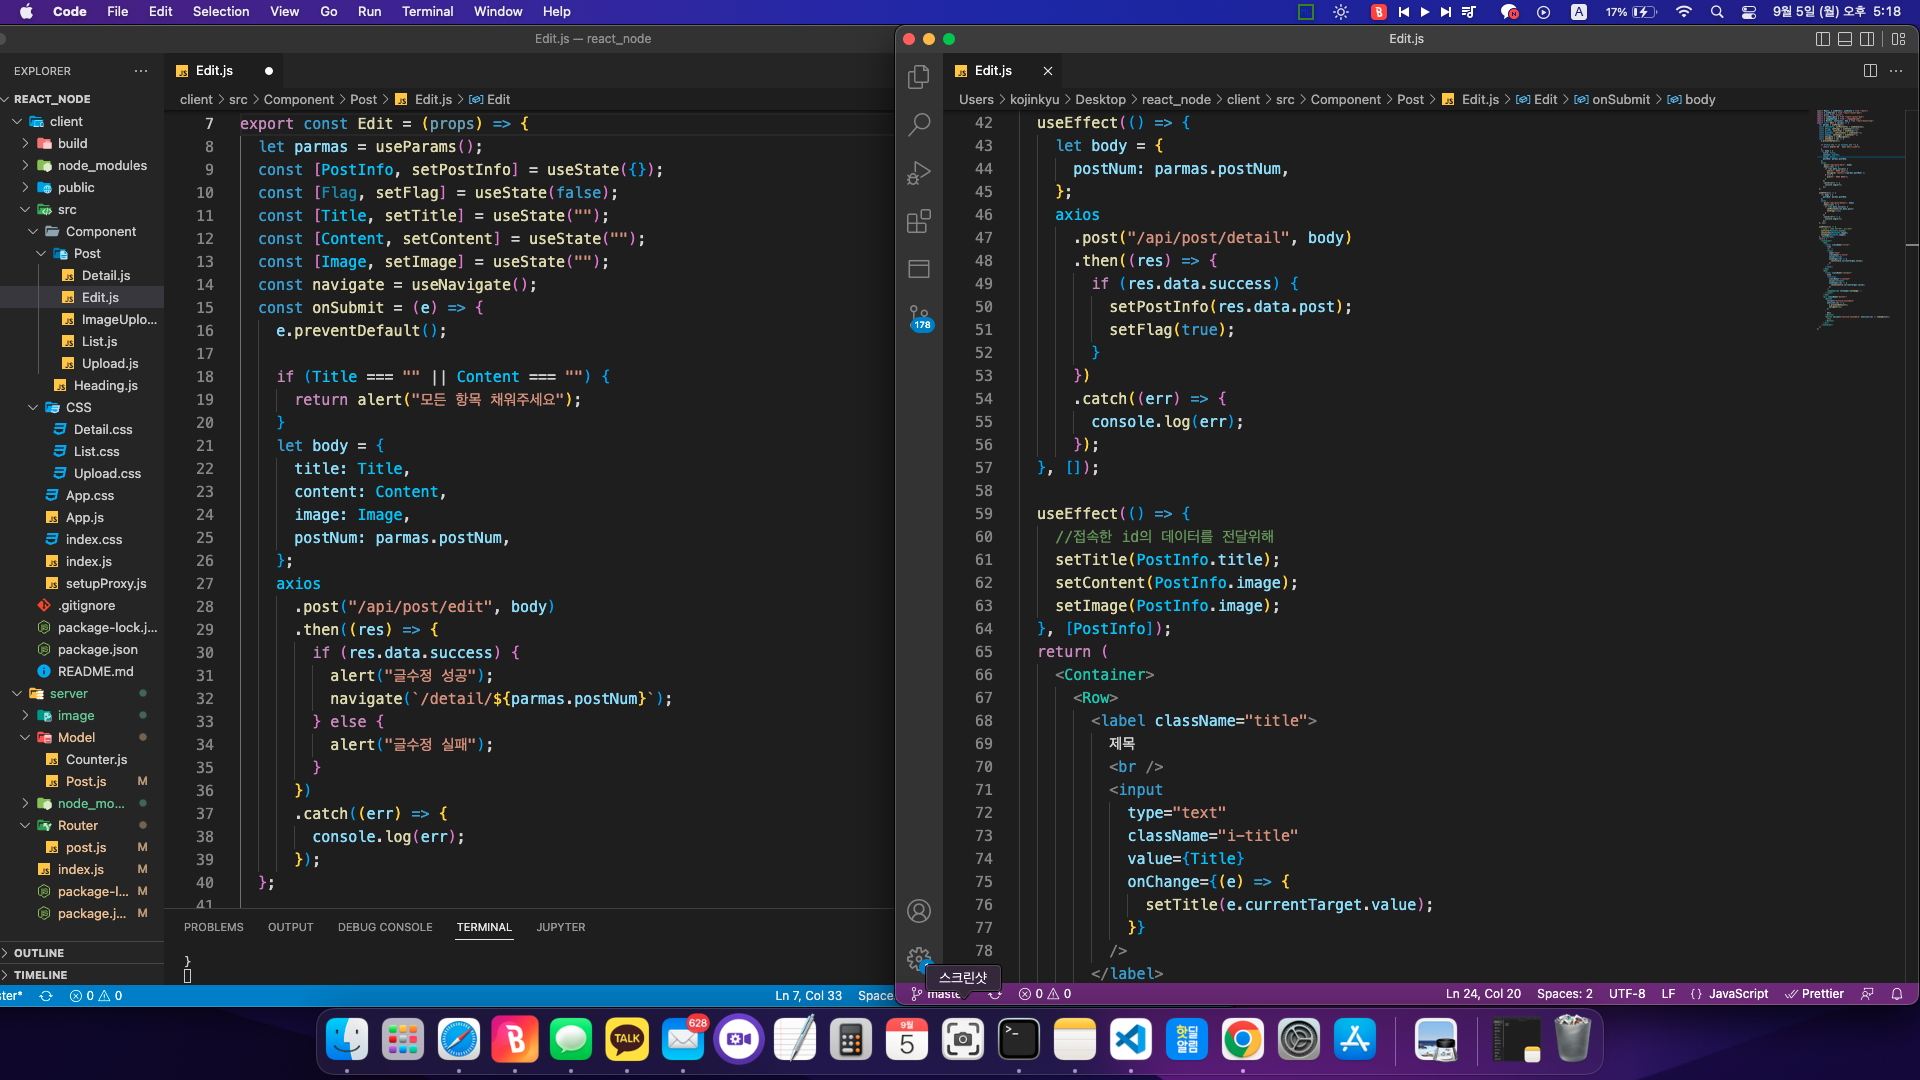Toggle primary sidebar in right title bar
1920x1080 pixels.
pyautogui.click(x=1823, y=39)
